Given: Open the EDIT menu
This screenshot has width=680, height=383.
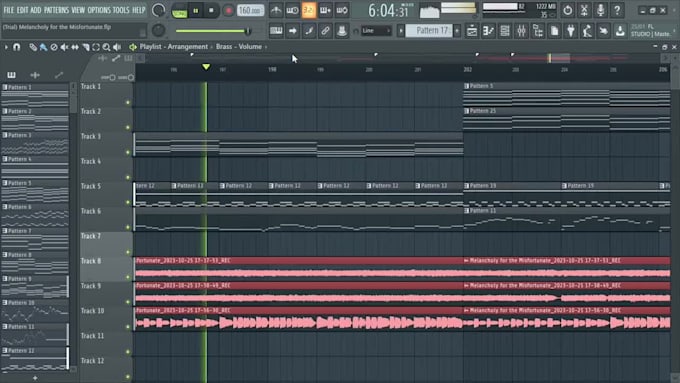Looking at the screenshot, I should point(22,10).
